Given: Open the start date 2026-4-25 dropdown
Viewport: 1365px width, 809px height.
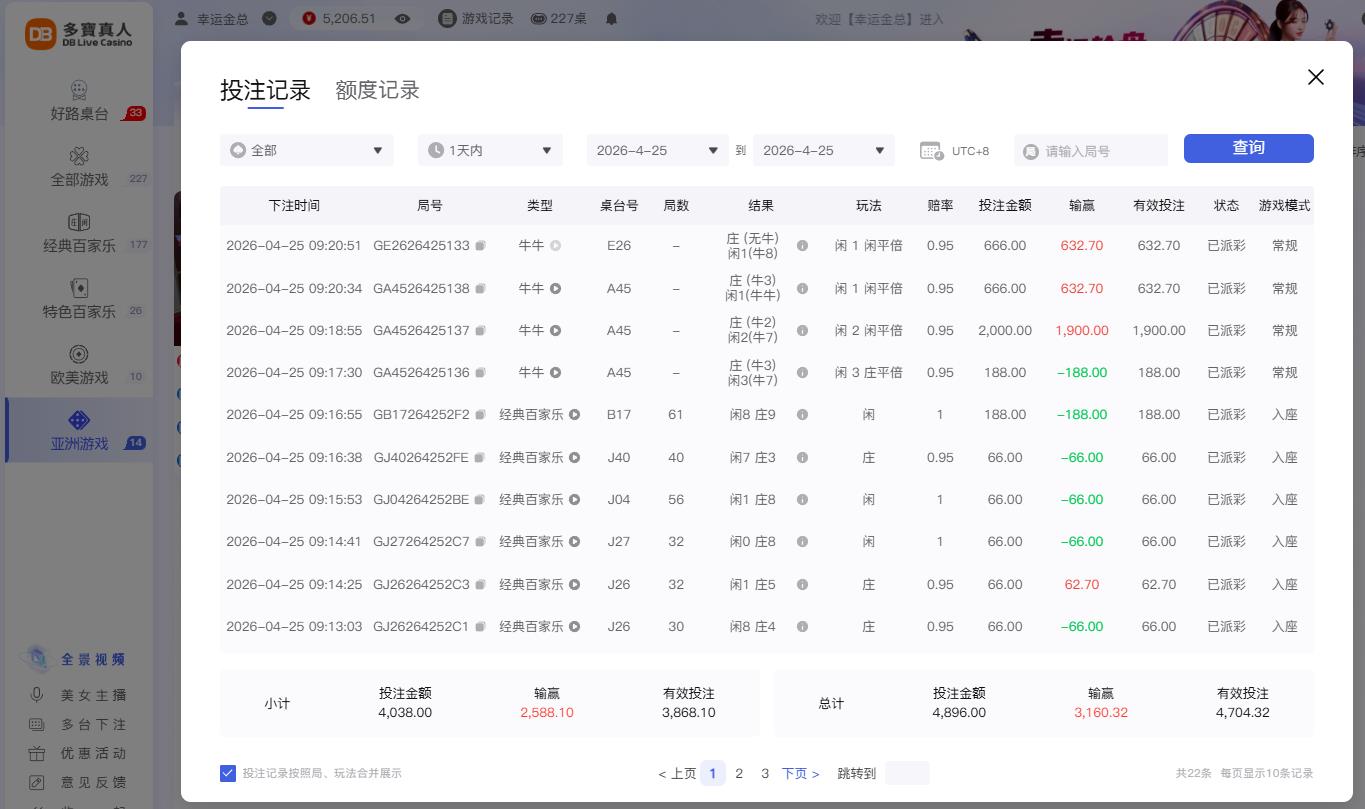Looking at the screenshot, I should (657, 150).
